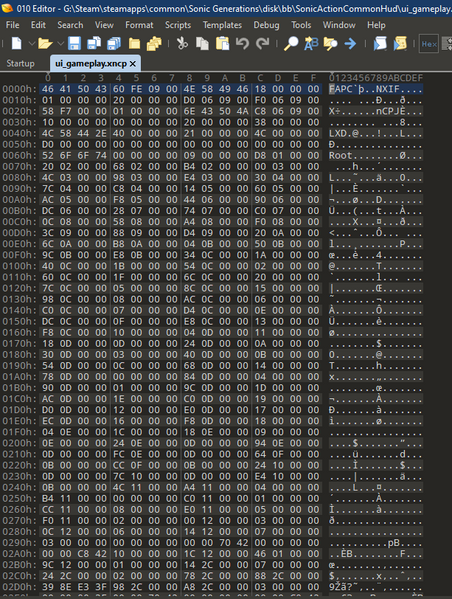Image resolution: width=452 pixels, height=599 pixels.
Task: Click ASCII text 'Root' in row 0060h
Action: (340, 155)
